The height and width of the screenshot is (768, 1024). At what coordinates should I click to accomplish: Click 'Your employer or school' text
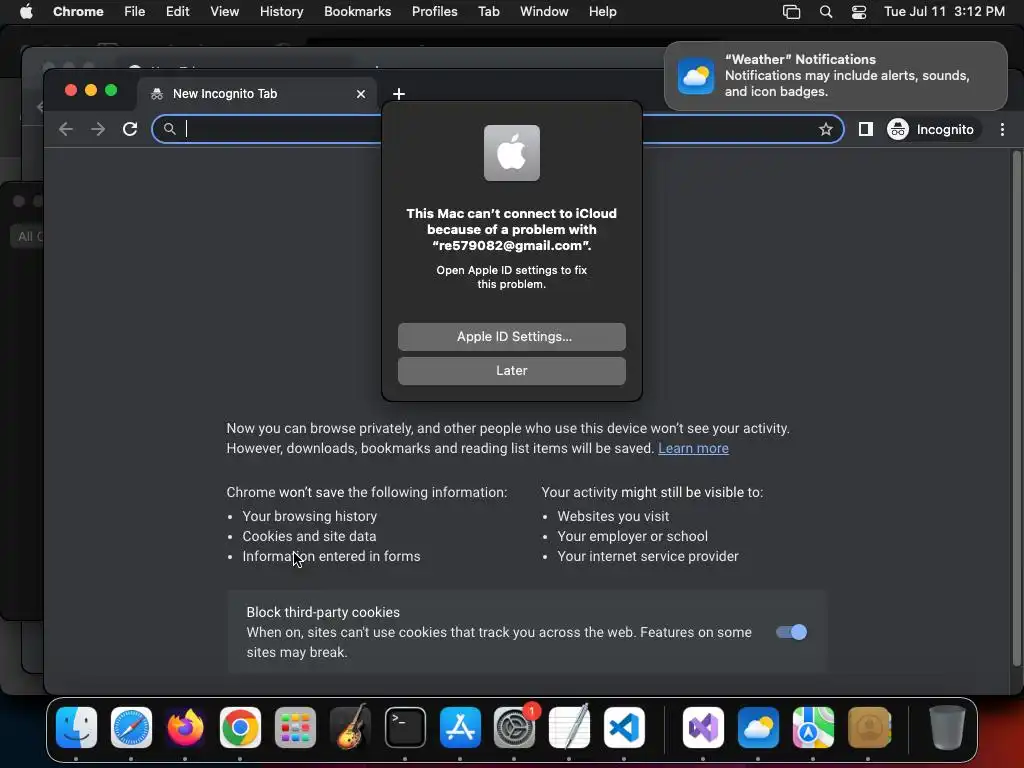[632, 537]
